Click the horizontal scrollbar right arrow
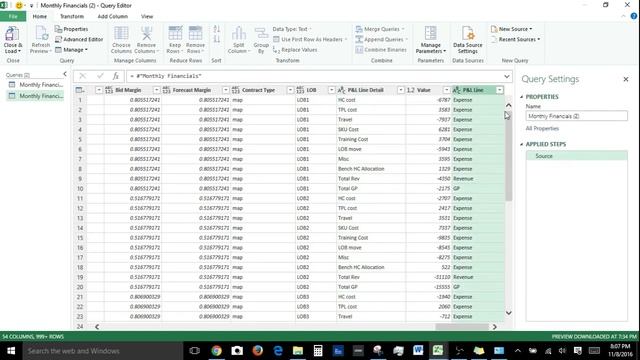The width and height of the screenshot is (640, 360). pos(494,327)
